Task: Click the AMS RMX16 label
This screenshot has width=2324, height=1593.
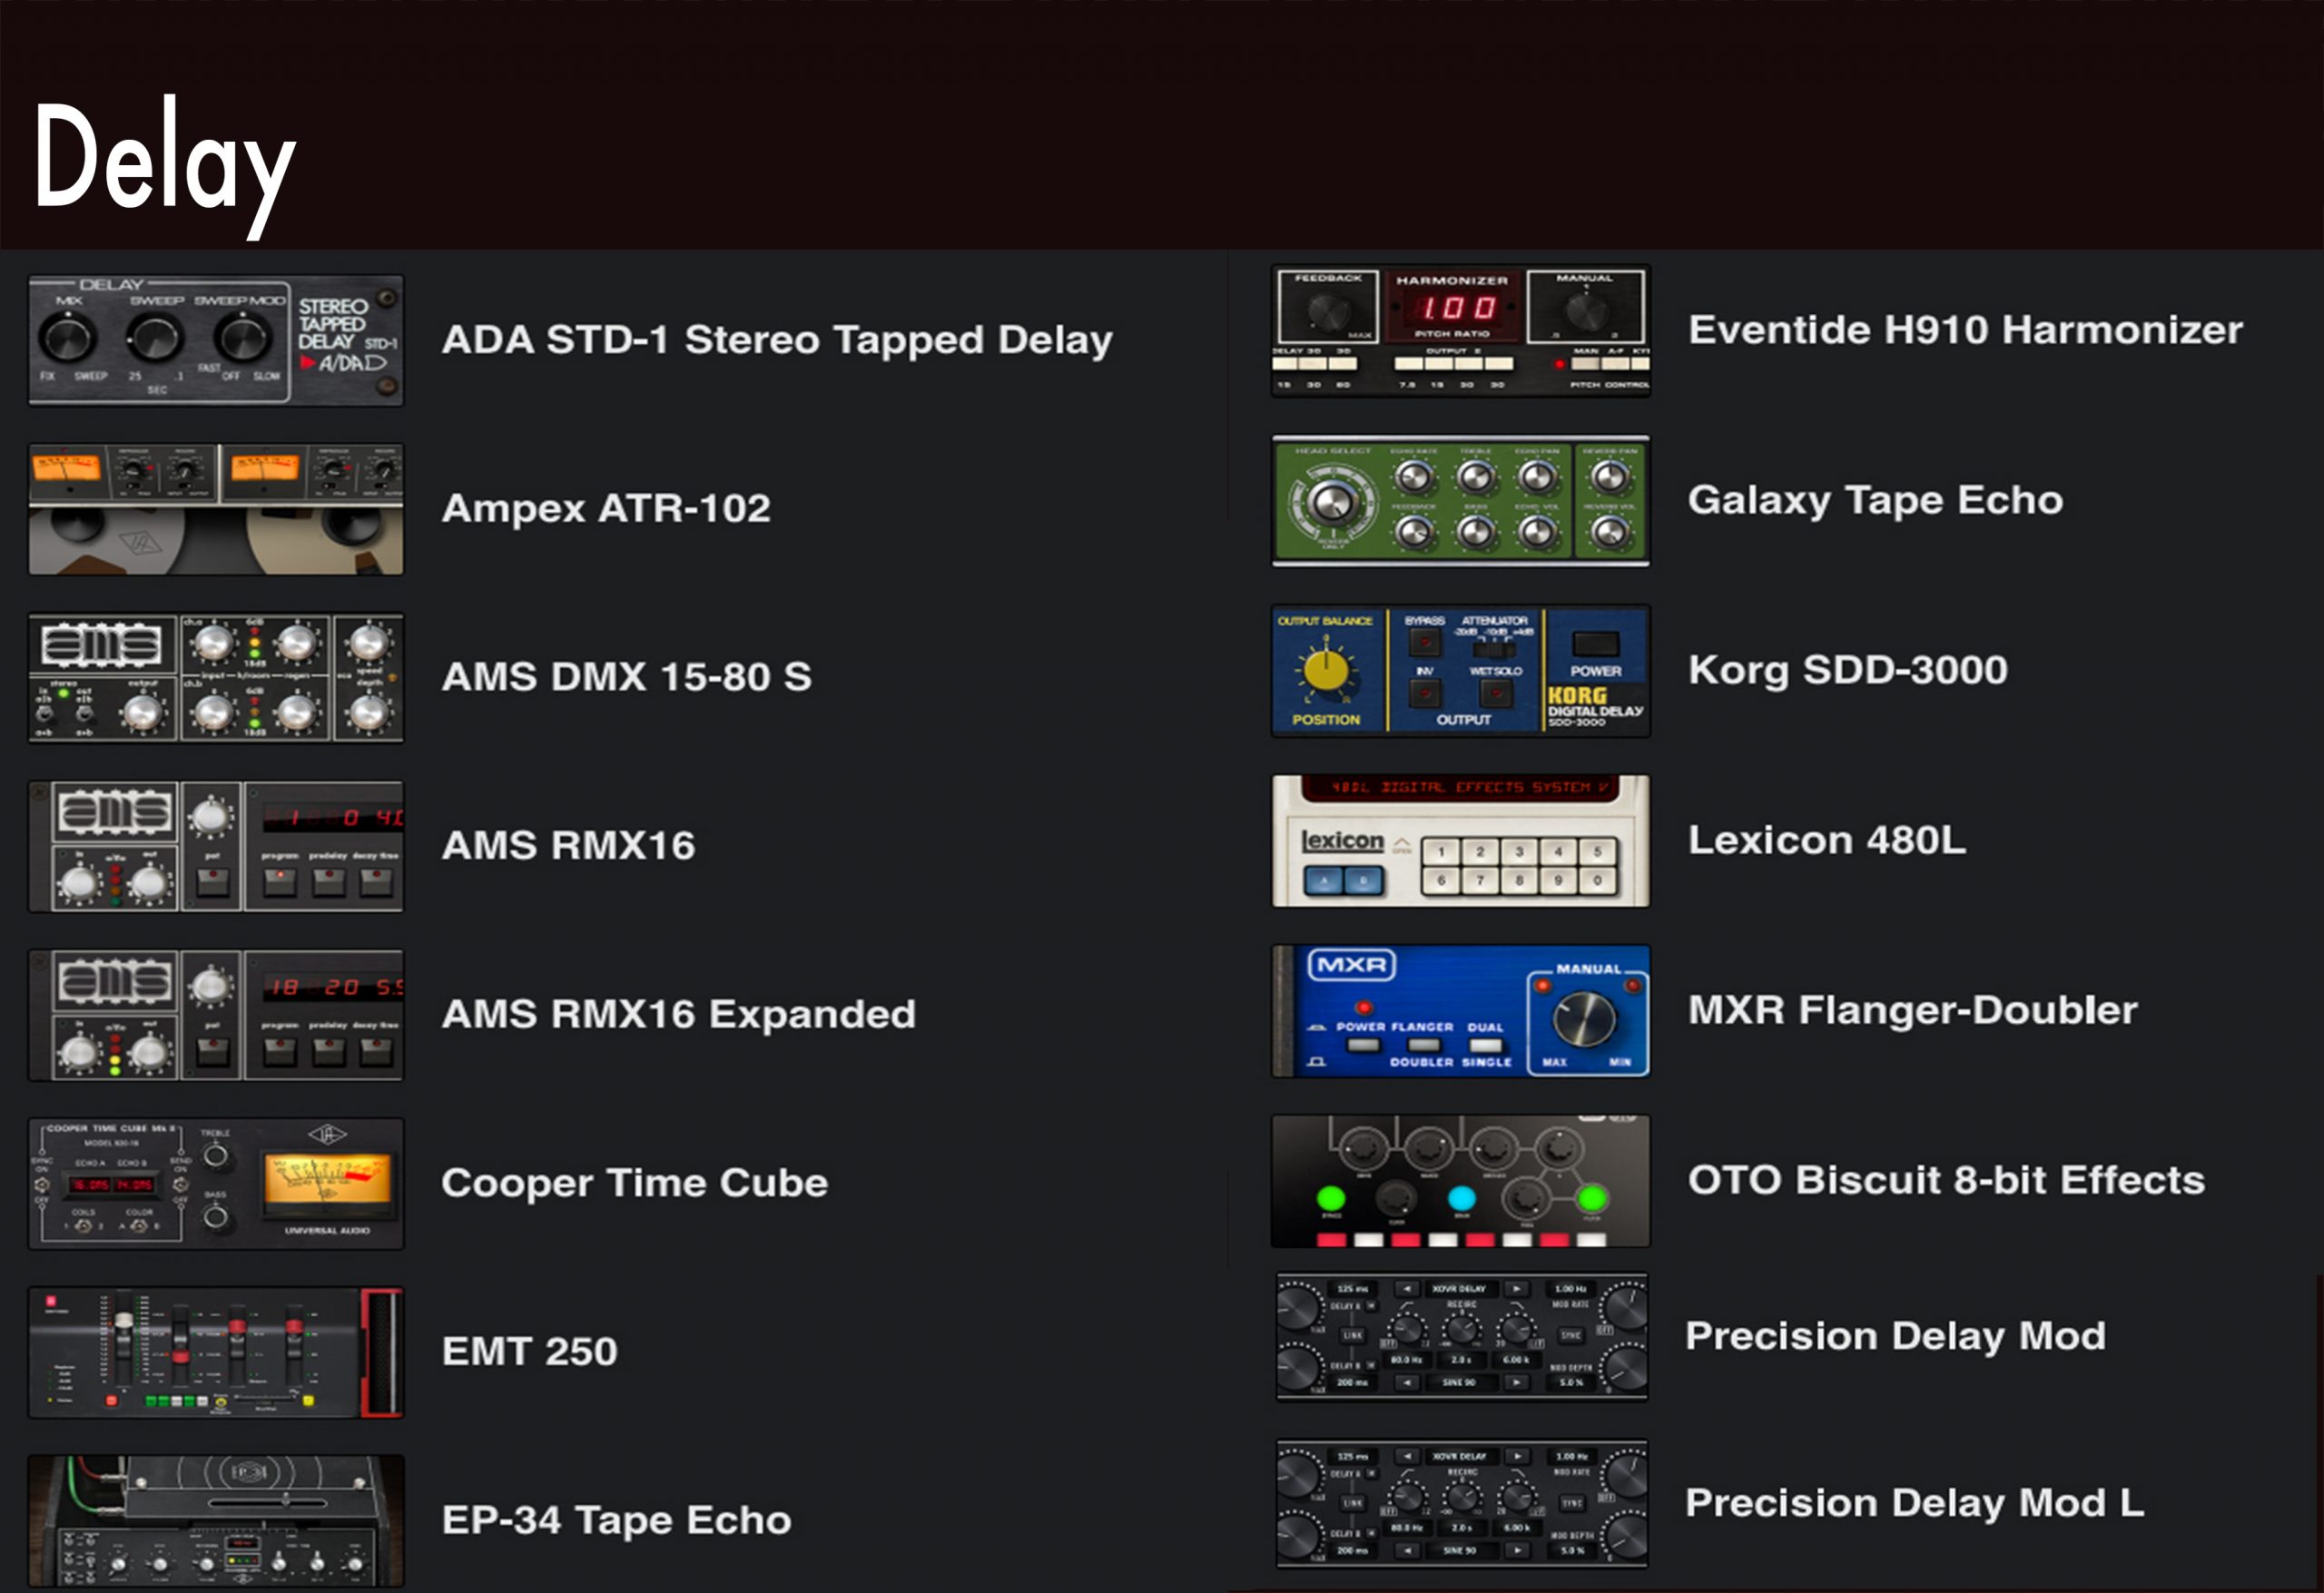Action: 568,846
